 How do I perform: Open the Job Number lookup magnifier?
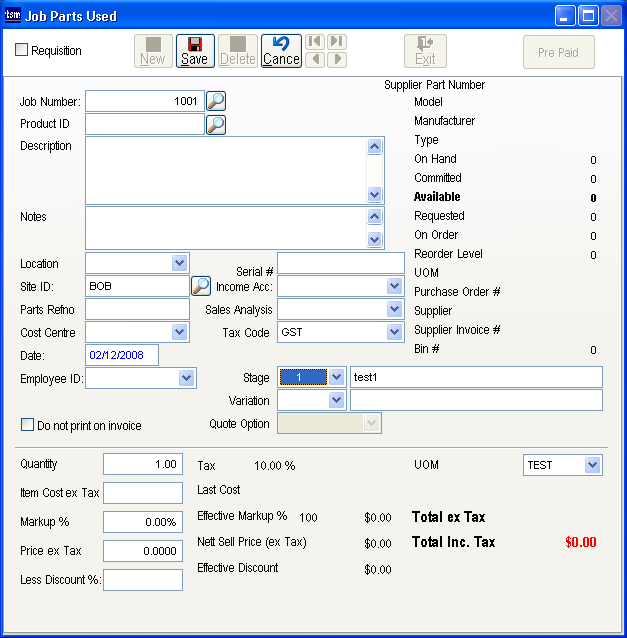click(216, 101)
